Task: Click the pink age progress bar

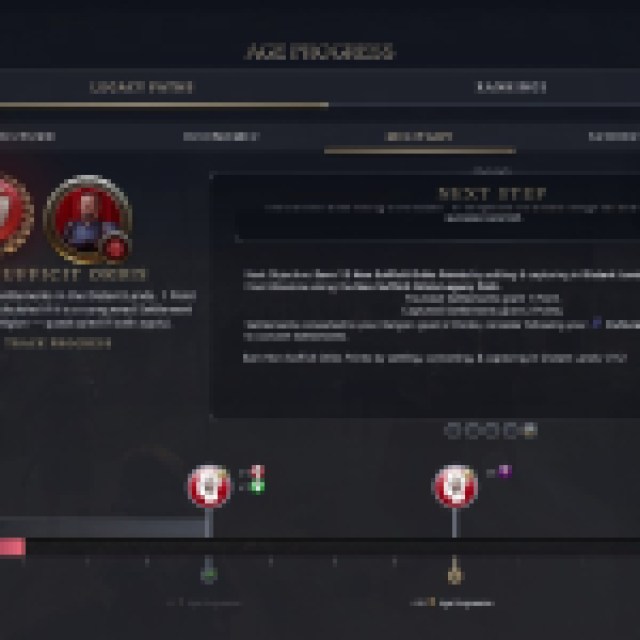Action: pyautogui.click(x=12, y=547)
